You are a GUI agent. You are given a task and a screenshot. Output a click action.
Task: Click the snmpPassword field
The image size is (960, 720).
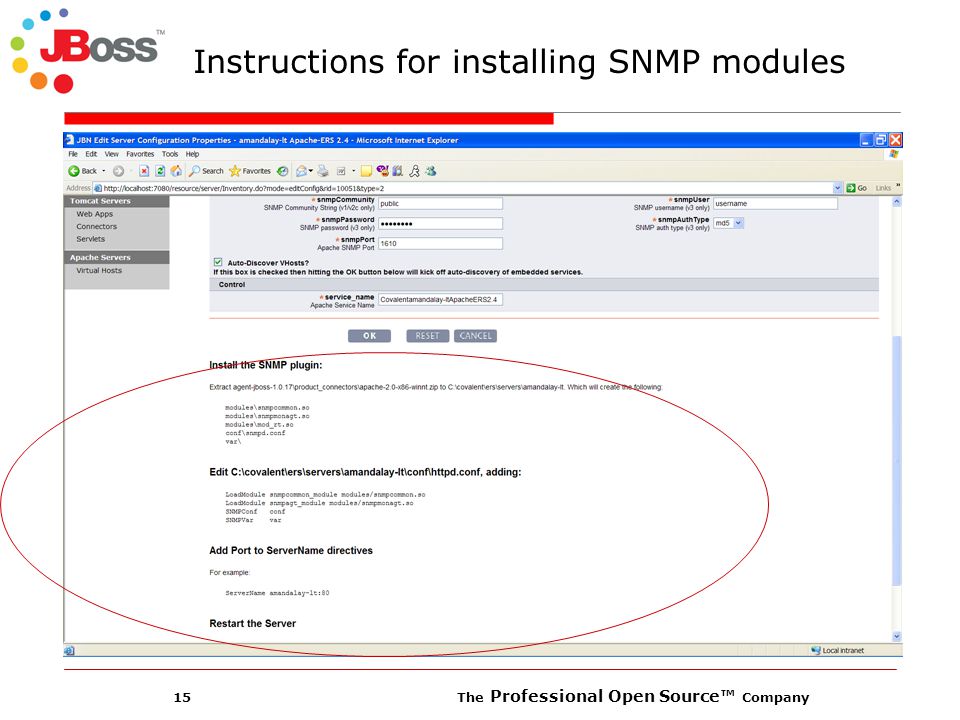click(x=440, y=223)
